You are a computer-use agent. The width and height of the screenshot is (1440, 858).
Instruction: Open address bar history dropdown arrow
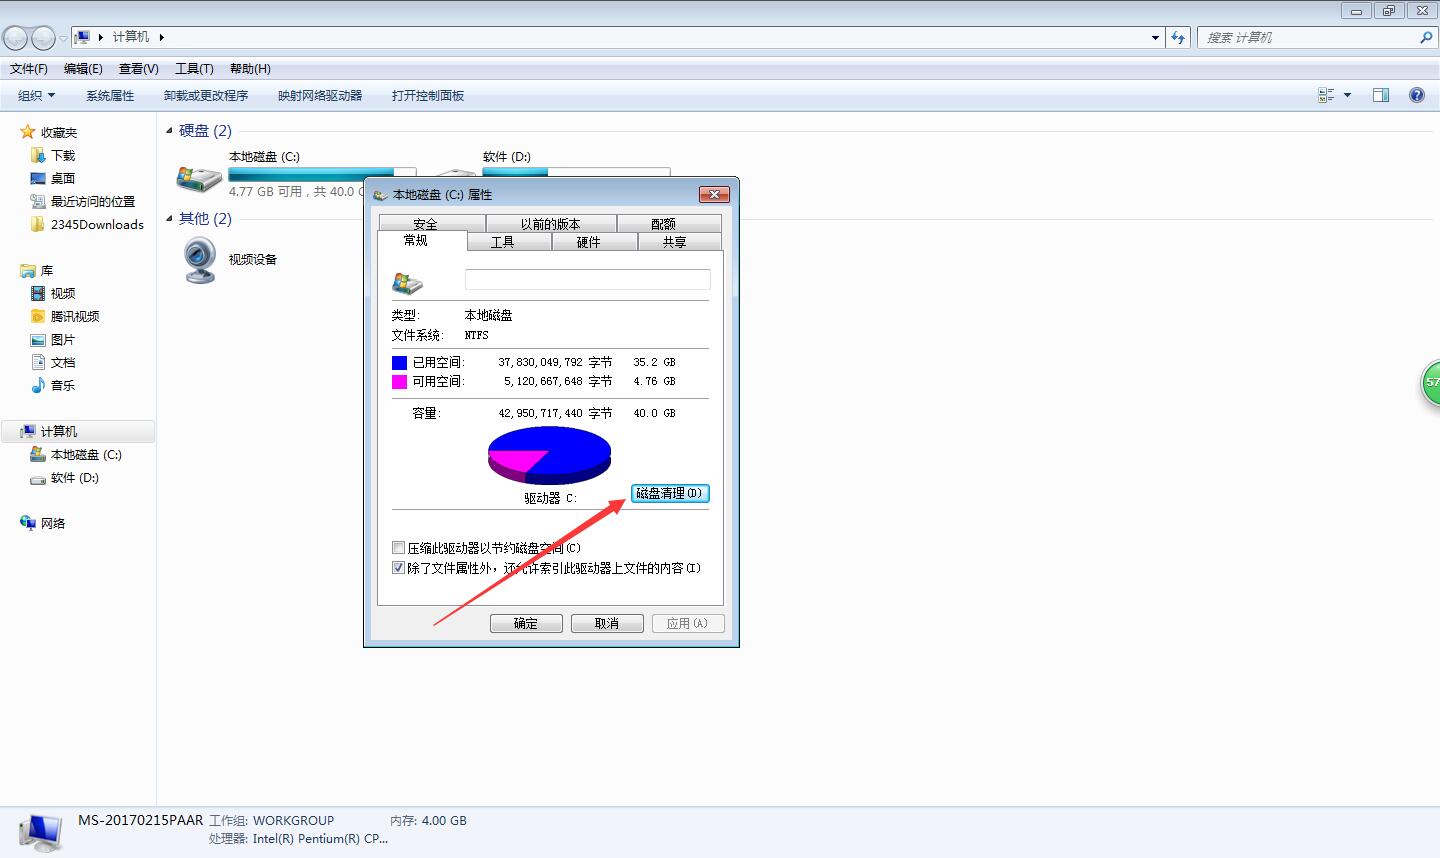click(1156, 37)
